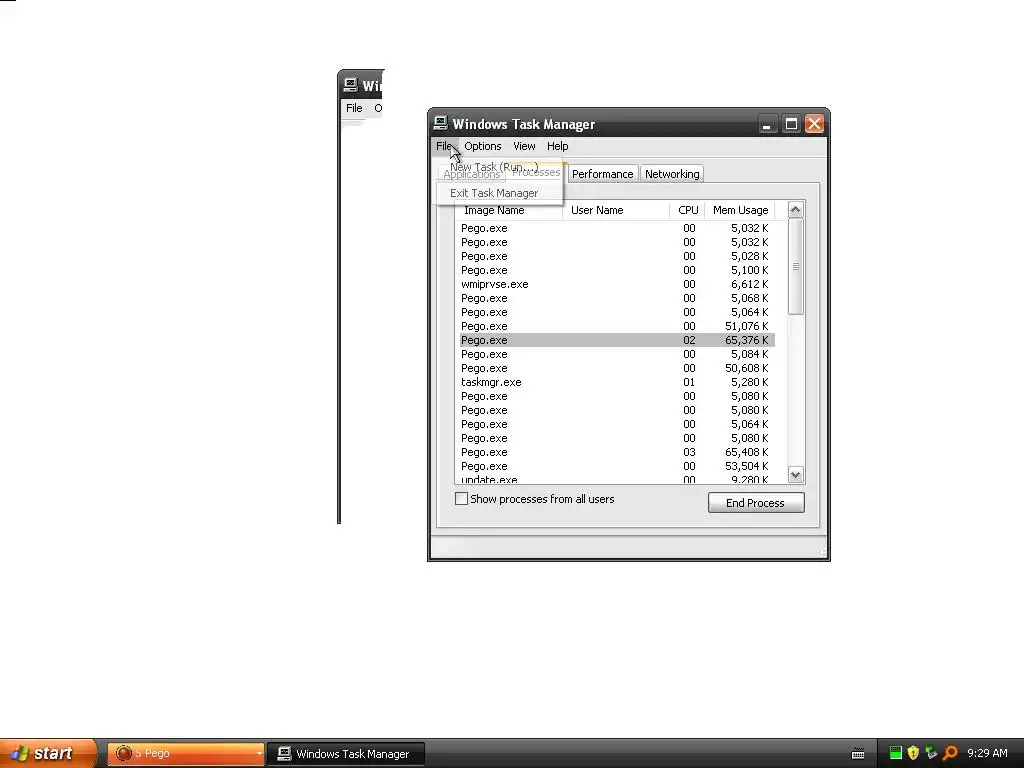Expand the Pego taskbar group dropdown arrow
1024x768 pixels.
(x=259, y=754)
